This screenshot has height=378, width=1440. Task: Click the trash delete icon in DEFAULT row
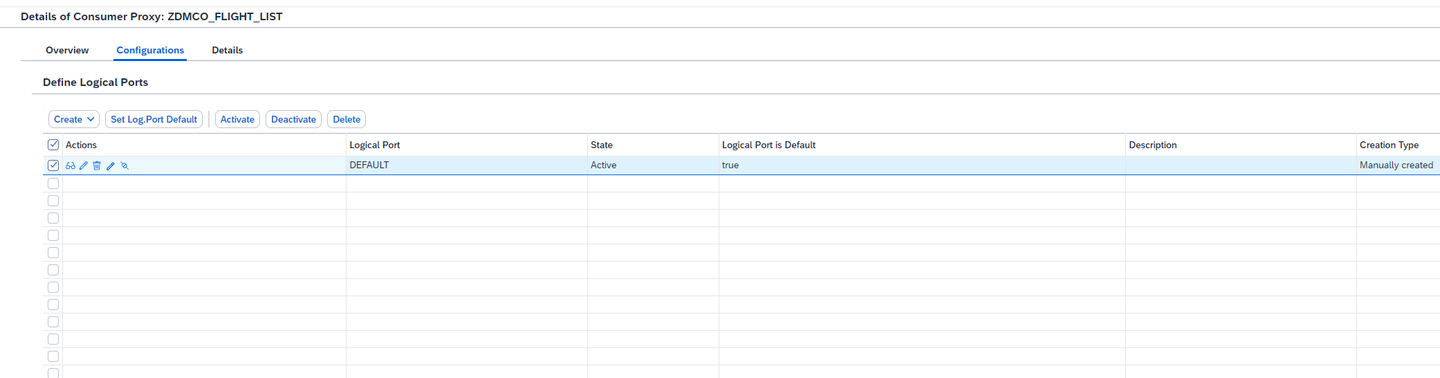click(97, 166)
